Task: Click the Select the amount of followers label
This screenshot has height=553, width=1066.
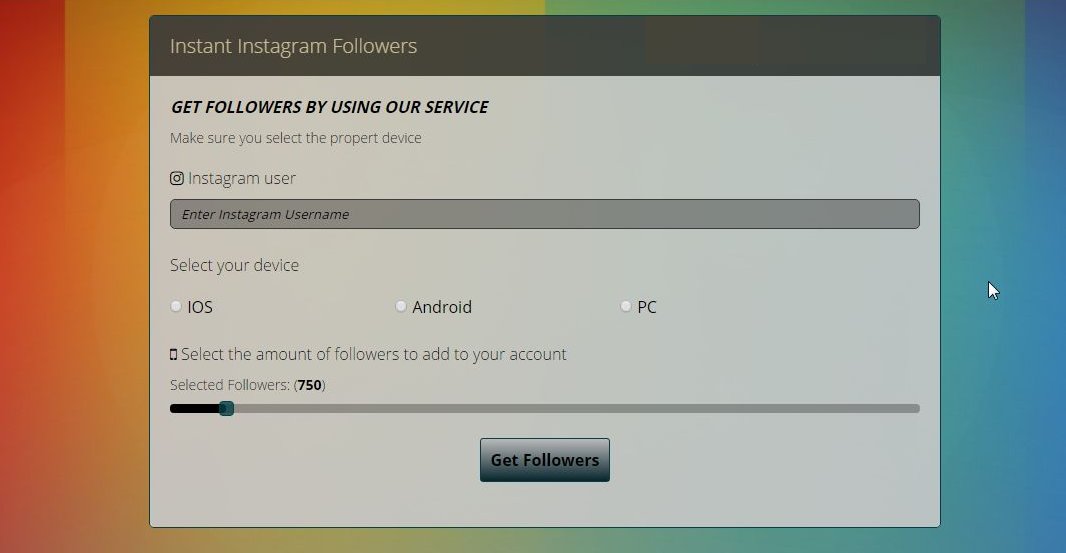Action: click(x=373, y=354)
